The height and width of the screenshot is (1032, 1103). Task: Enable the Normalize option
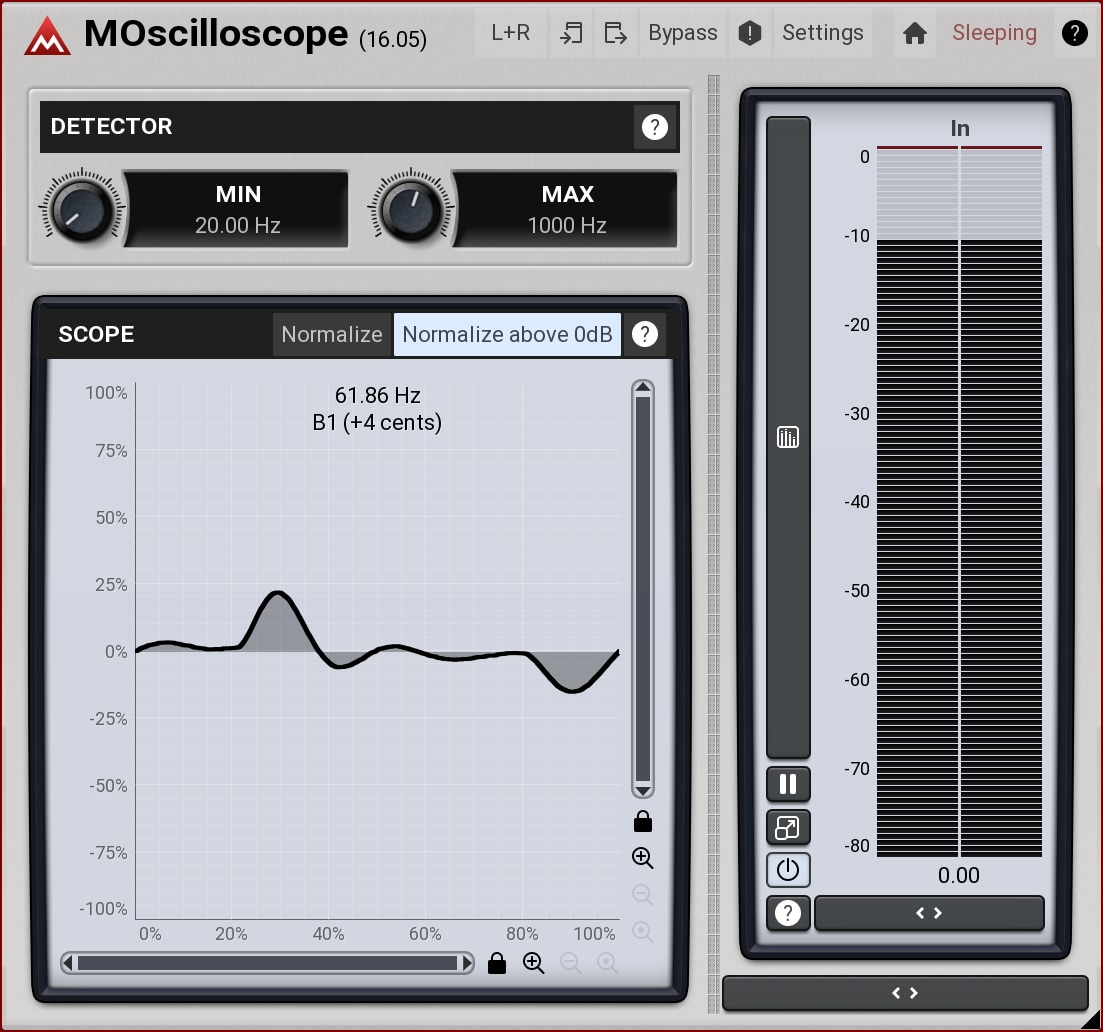pyautogui.click(x=332, y=334)
